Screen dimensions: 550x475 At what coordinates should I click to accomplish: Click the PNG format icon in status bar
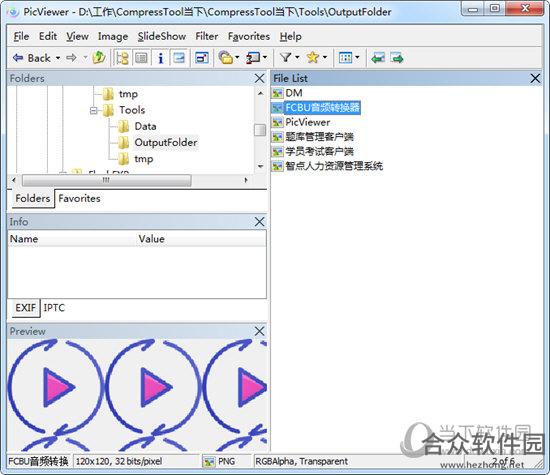click(209, 462)
